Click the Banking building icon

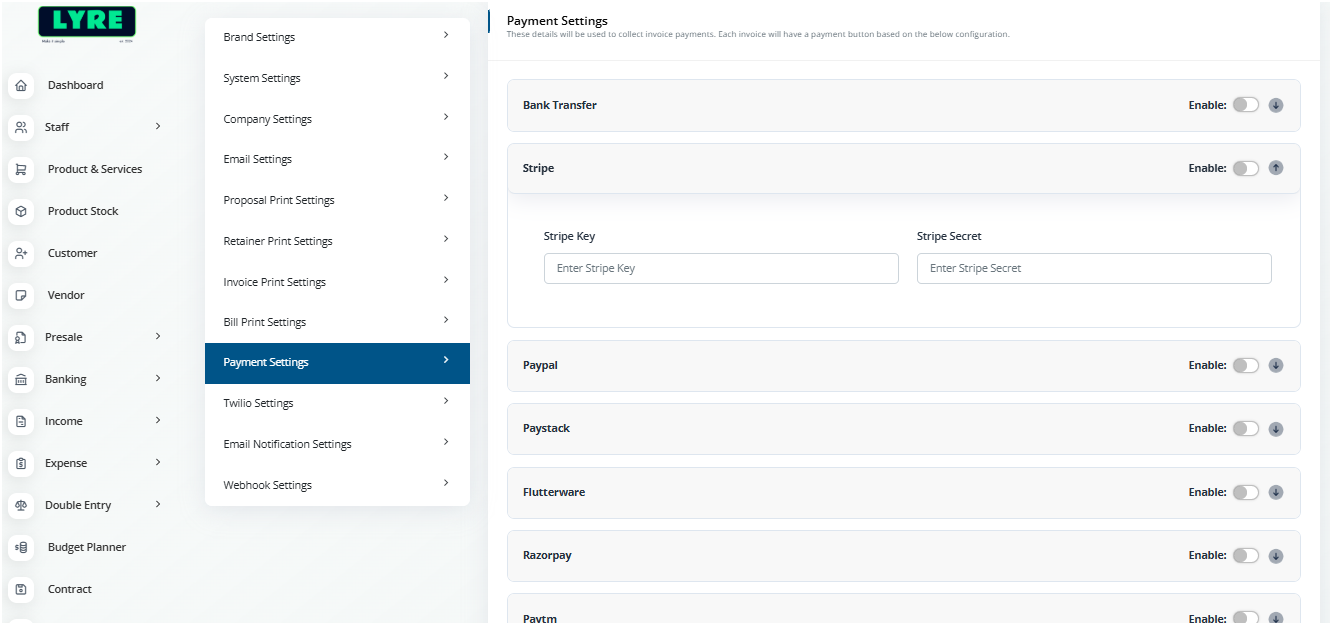(21, 380)
